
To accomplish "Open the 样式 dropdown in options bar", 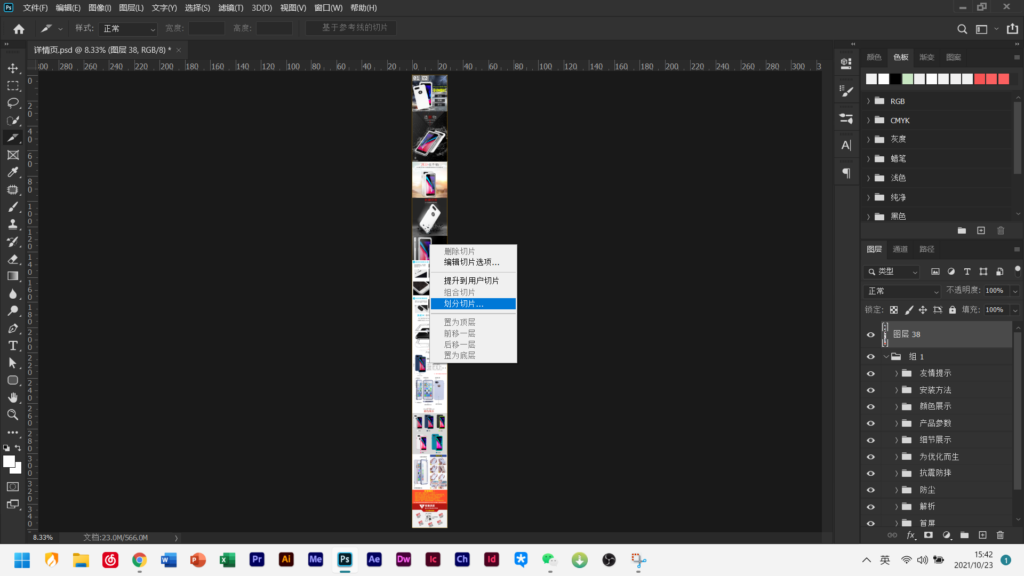I will tap(129, 29).
